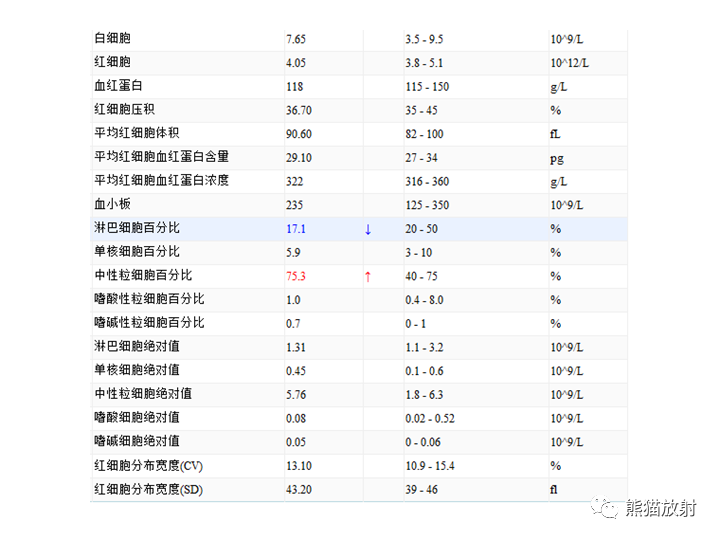
Task: Click the value 0.08
Action: [x=296, y=419]
